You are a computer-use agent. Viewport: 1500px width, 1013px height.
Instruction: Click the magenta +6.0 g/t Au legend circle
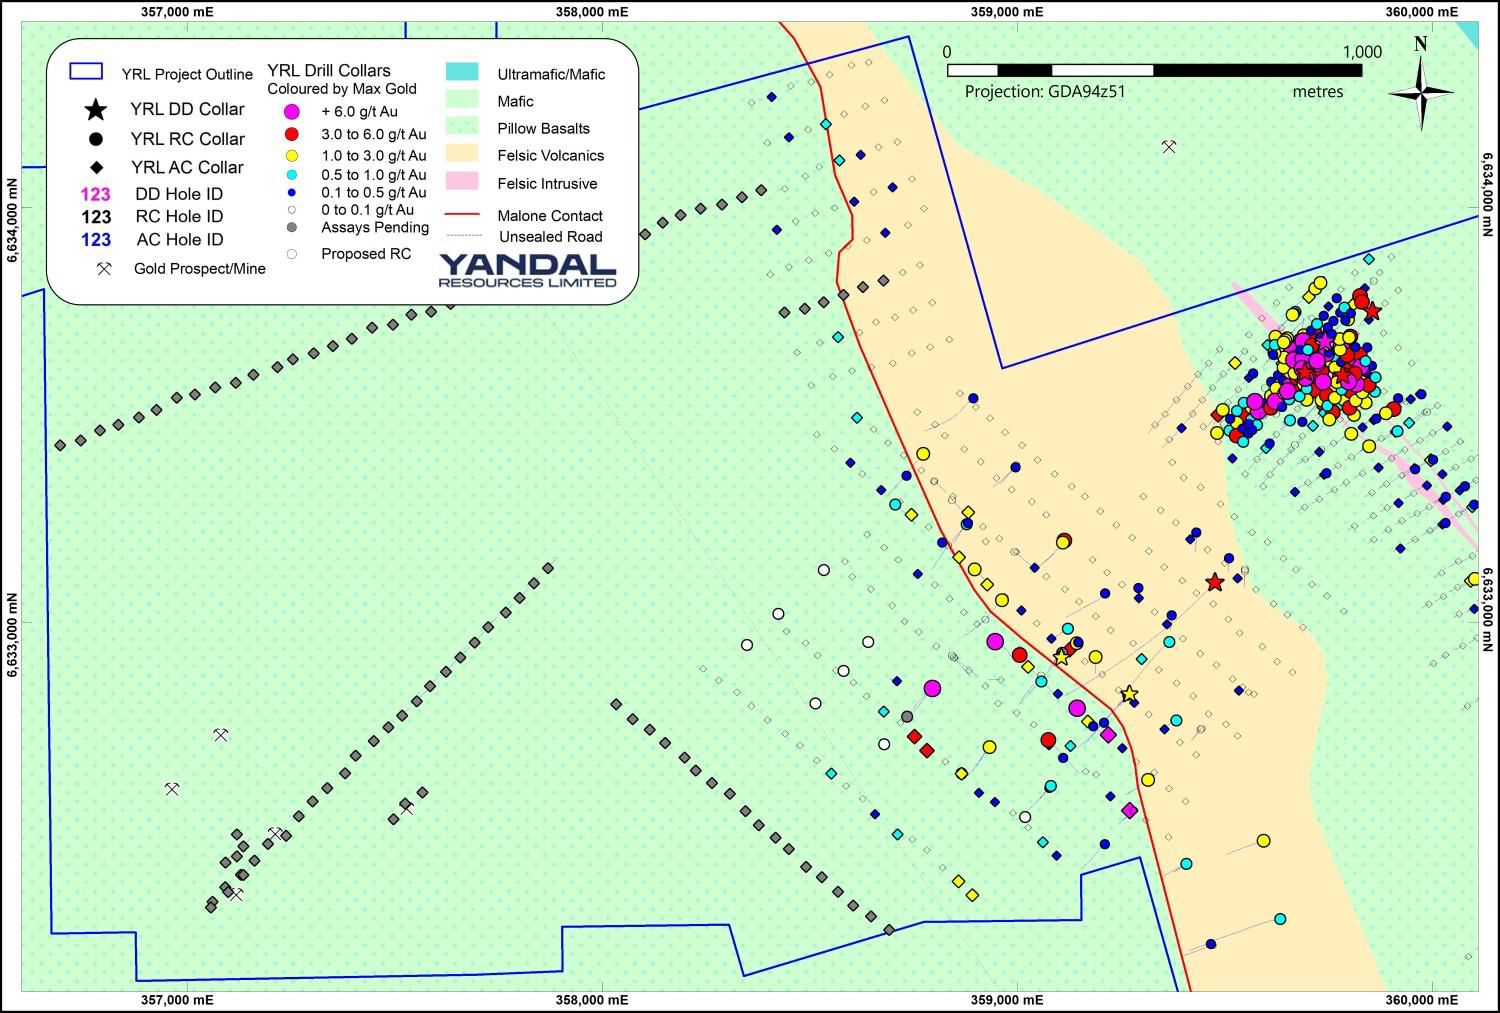point(292,112)
